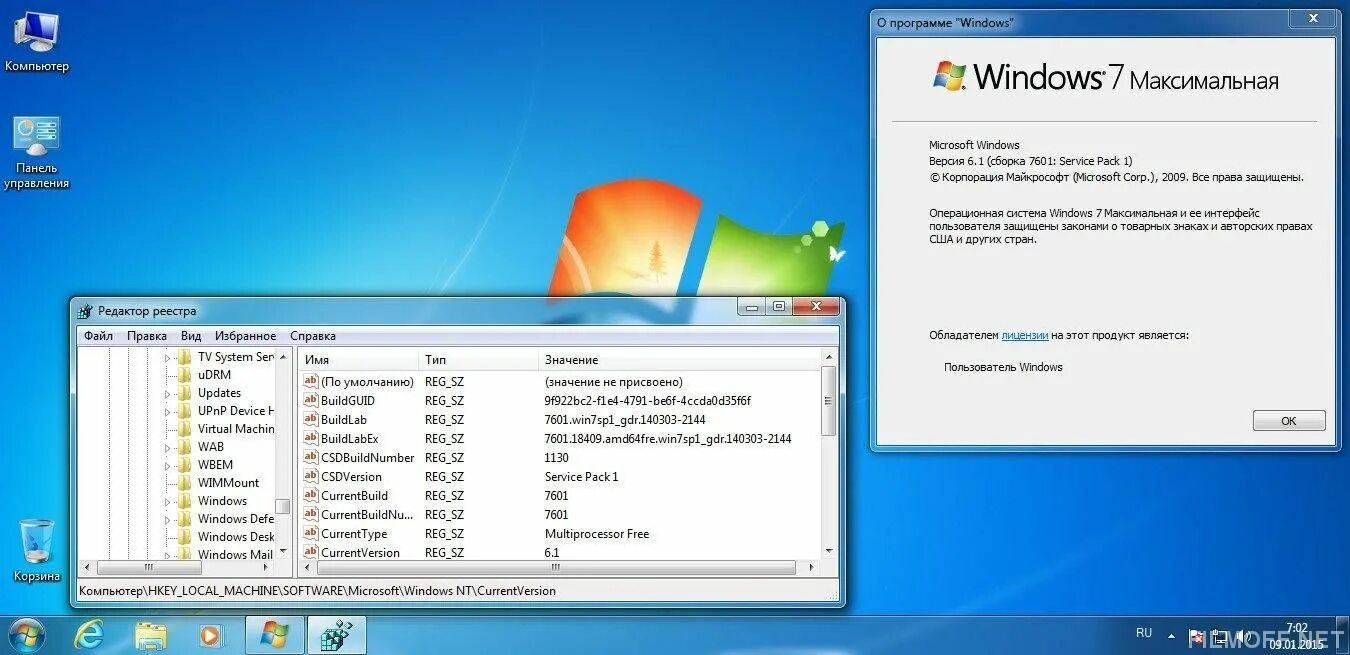1350x655 pixels.
Task: Open the Файл menu
Action: [x=98, y=336]
